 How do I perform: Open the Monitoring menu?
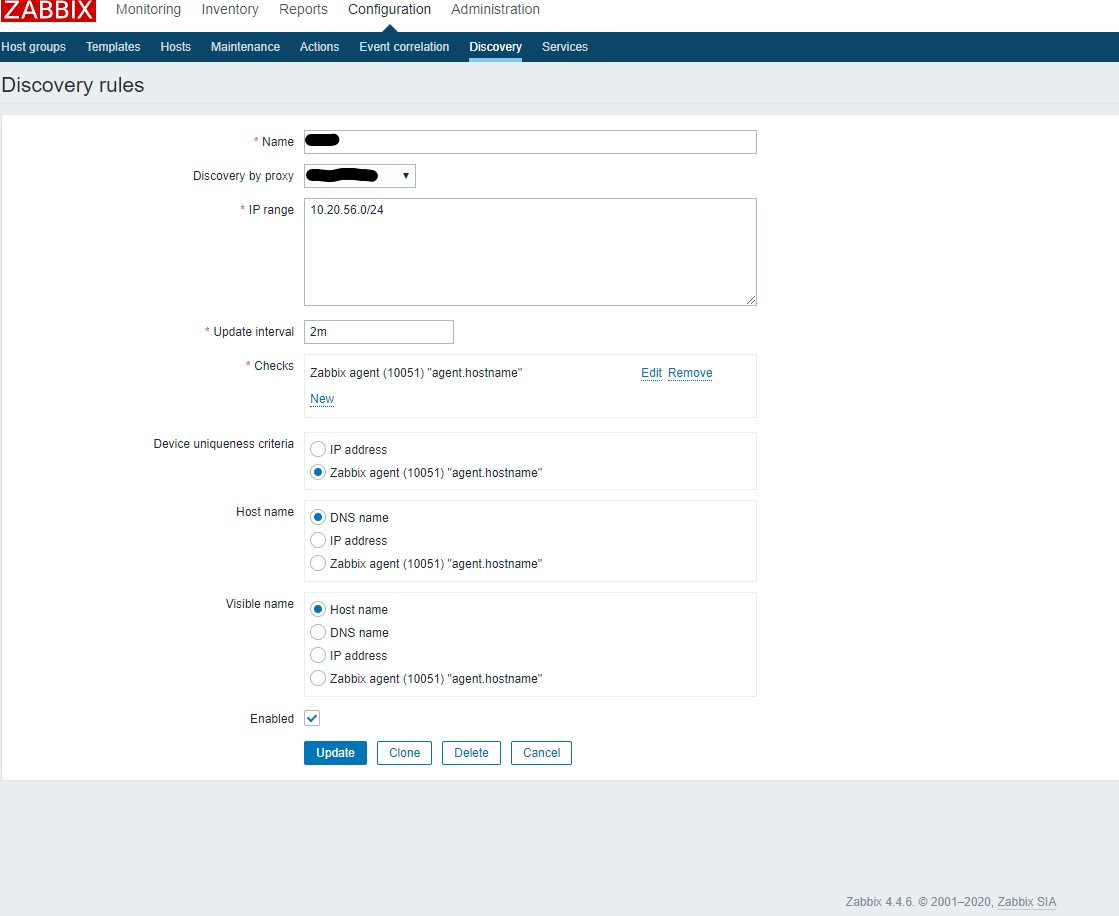tap(148, 9)
